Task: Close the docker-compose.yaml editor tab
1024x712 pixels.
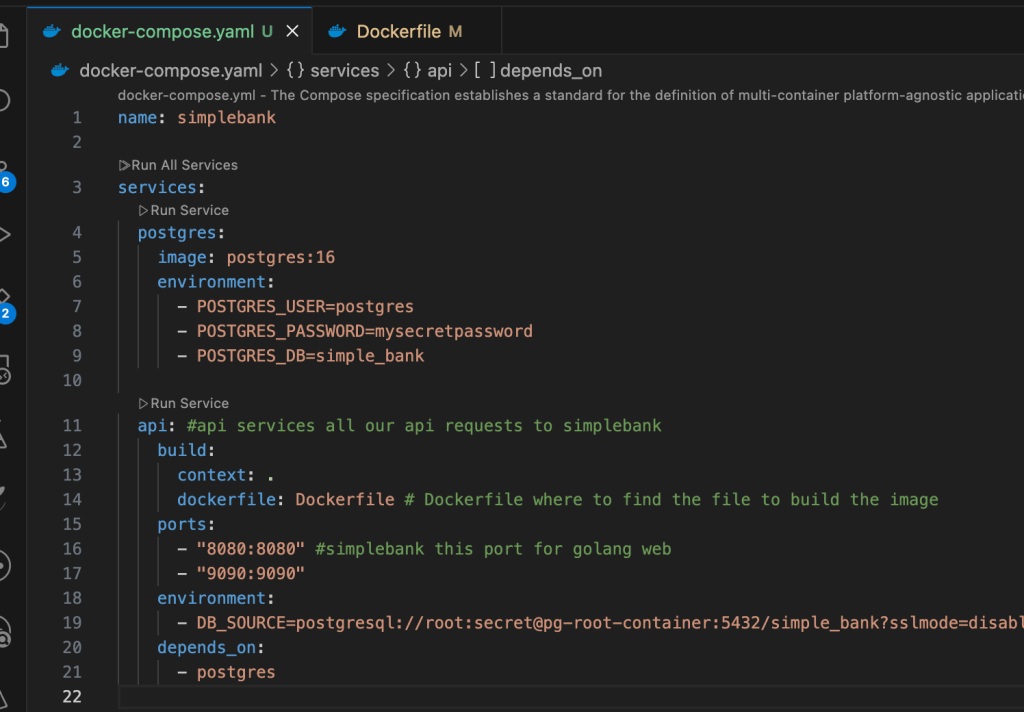Action: pos(293,32)
